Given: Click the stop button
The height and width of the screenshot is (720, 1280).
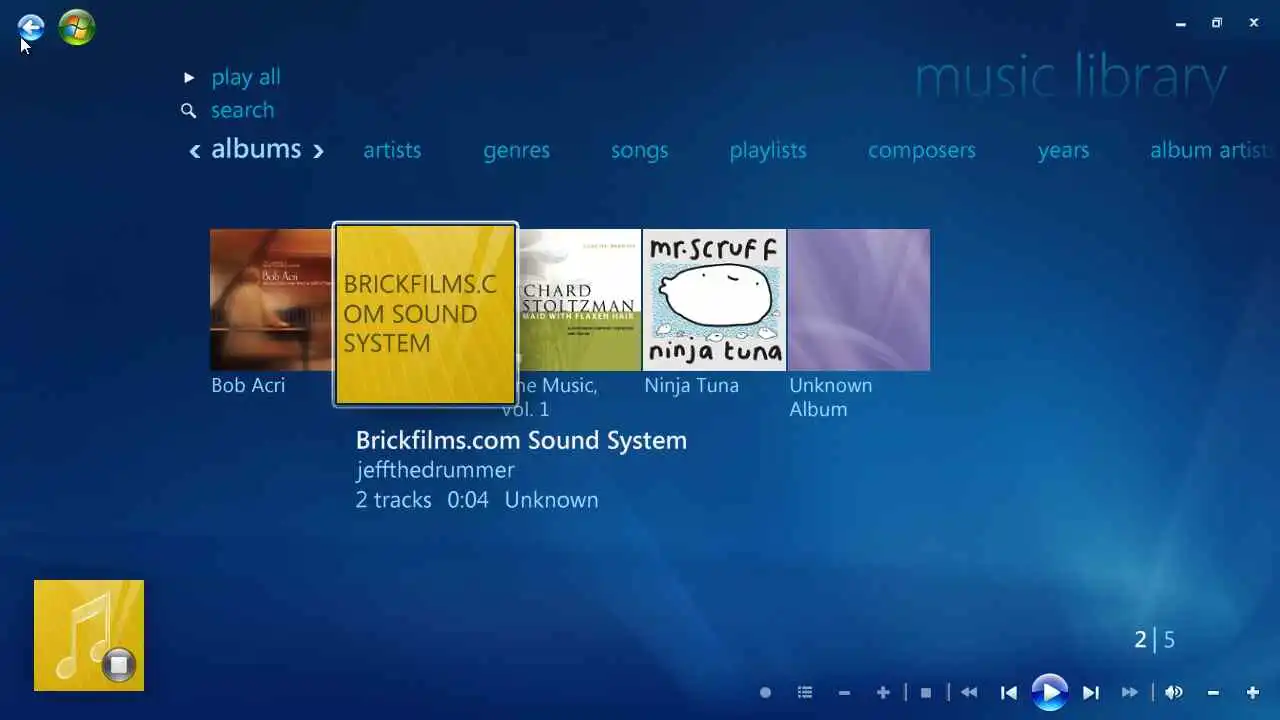Looking at the screenshot, I should point(926,692).
